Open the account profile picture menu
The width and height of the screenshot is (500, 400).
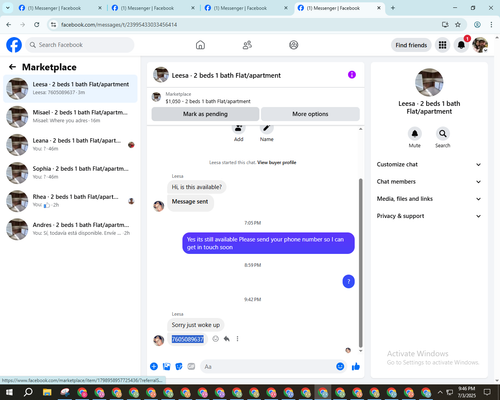click(480, 45)
